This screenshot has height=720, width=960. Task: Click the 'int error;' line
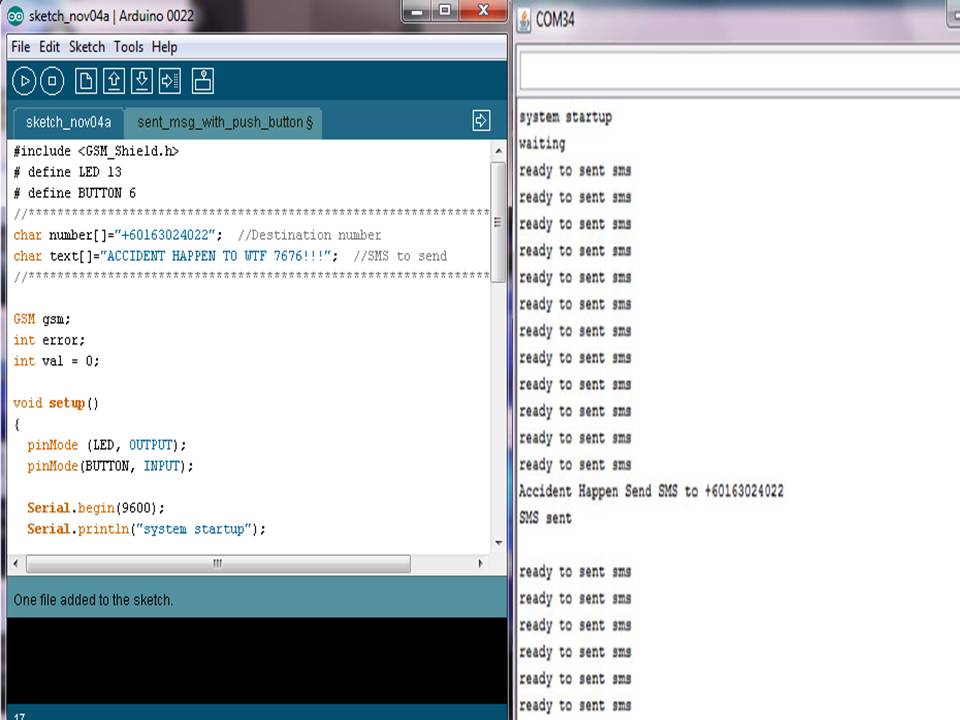[49, 340]
